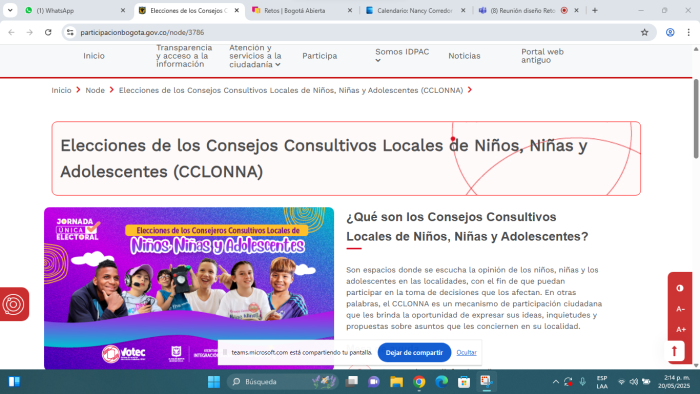Open Transparencia y acceso a la información
This screenshot has width=700, height=394.
pos(184,56)
